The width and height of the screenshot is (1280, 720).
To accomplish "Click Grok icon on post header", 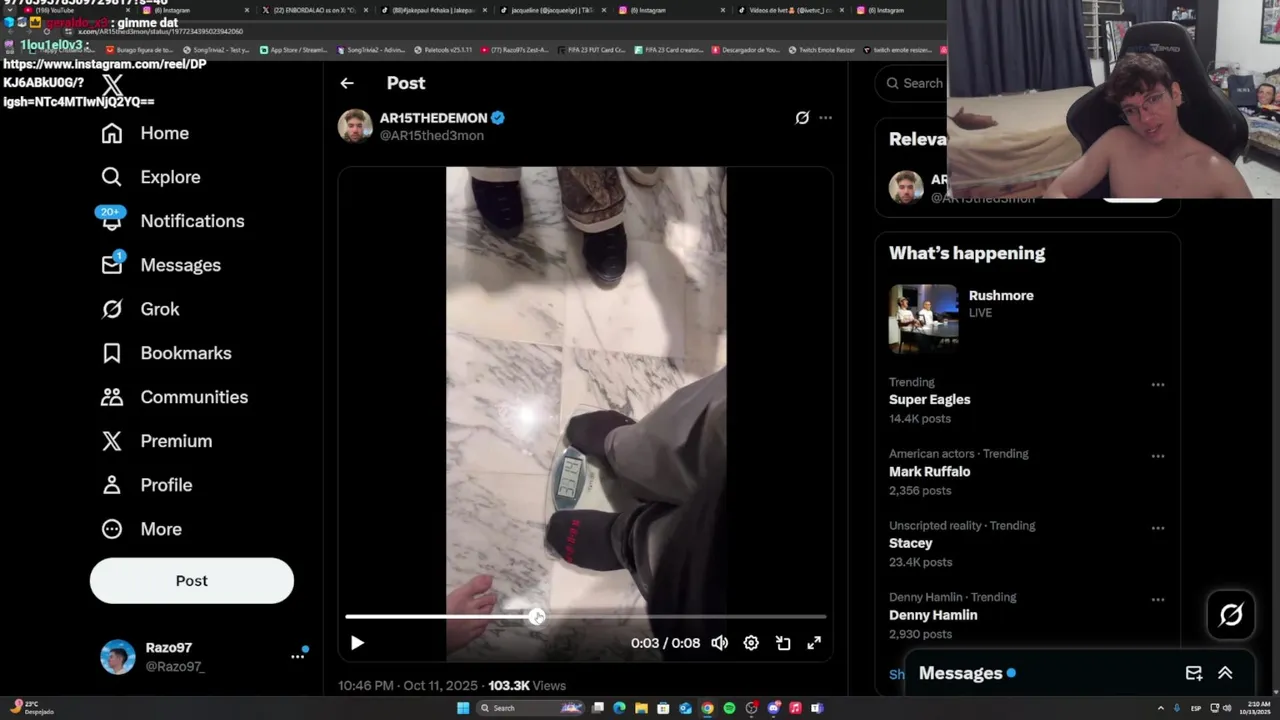I will coord(802,118).
